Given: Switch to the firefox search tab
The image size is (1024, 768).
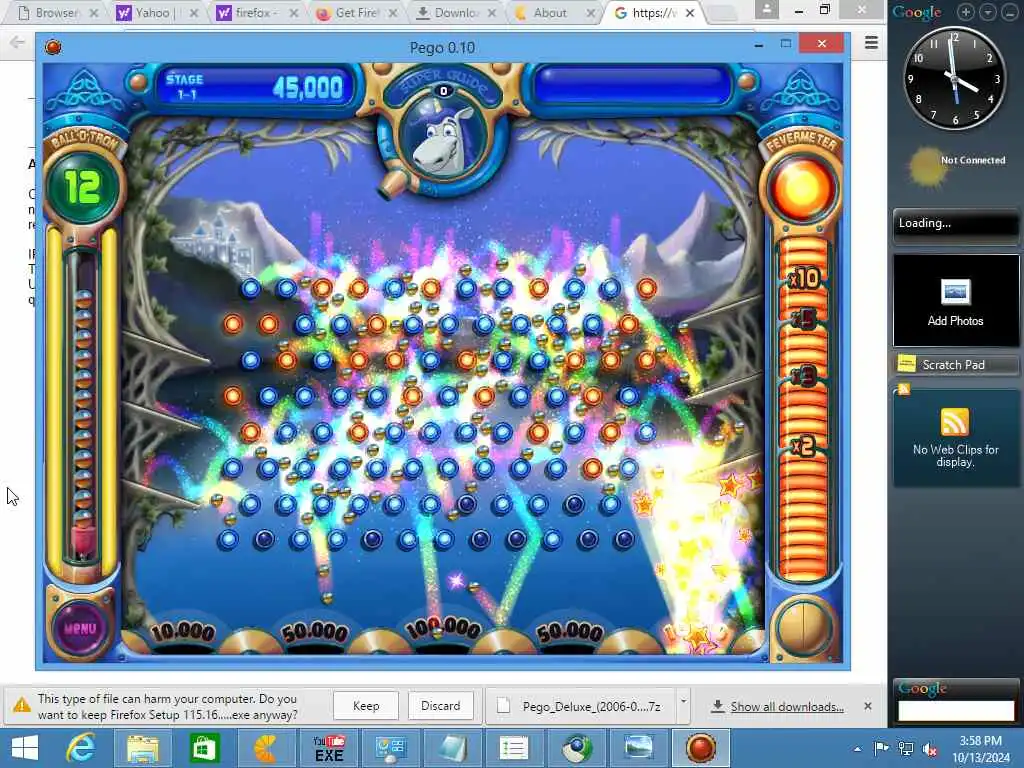Looking at the screenshot, I should [253, 13].
